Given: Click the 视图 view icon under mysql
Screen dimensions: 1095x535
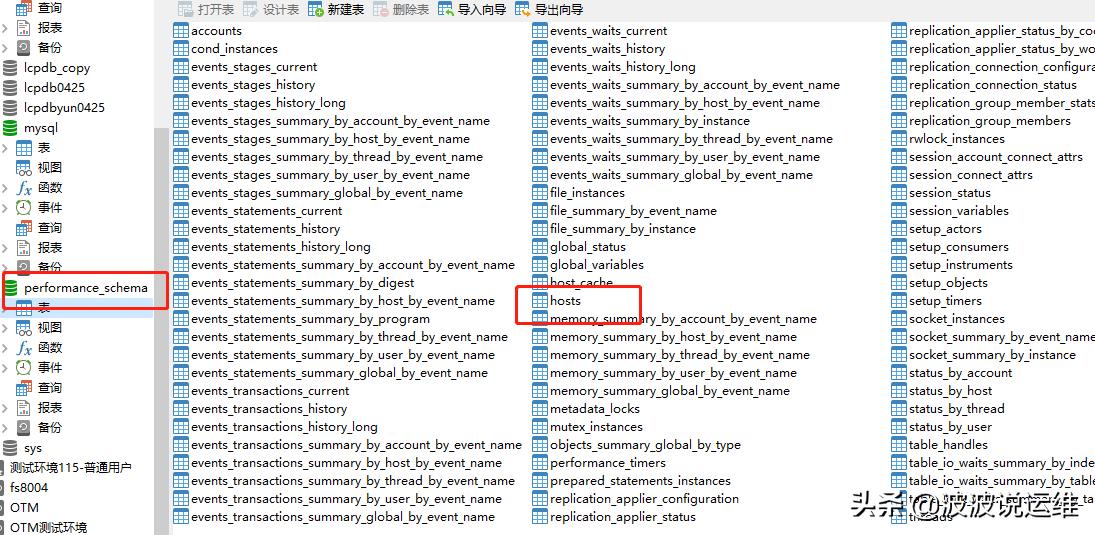Looking at the screenshot, I should (24, 168).
